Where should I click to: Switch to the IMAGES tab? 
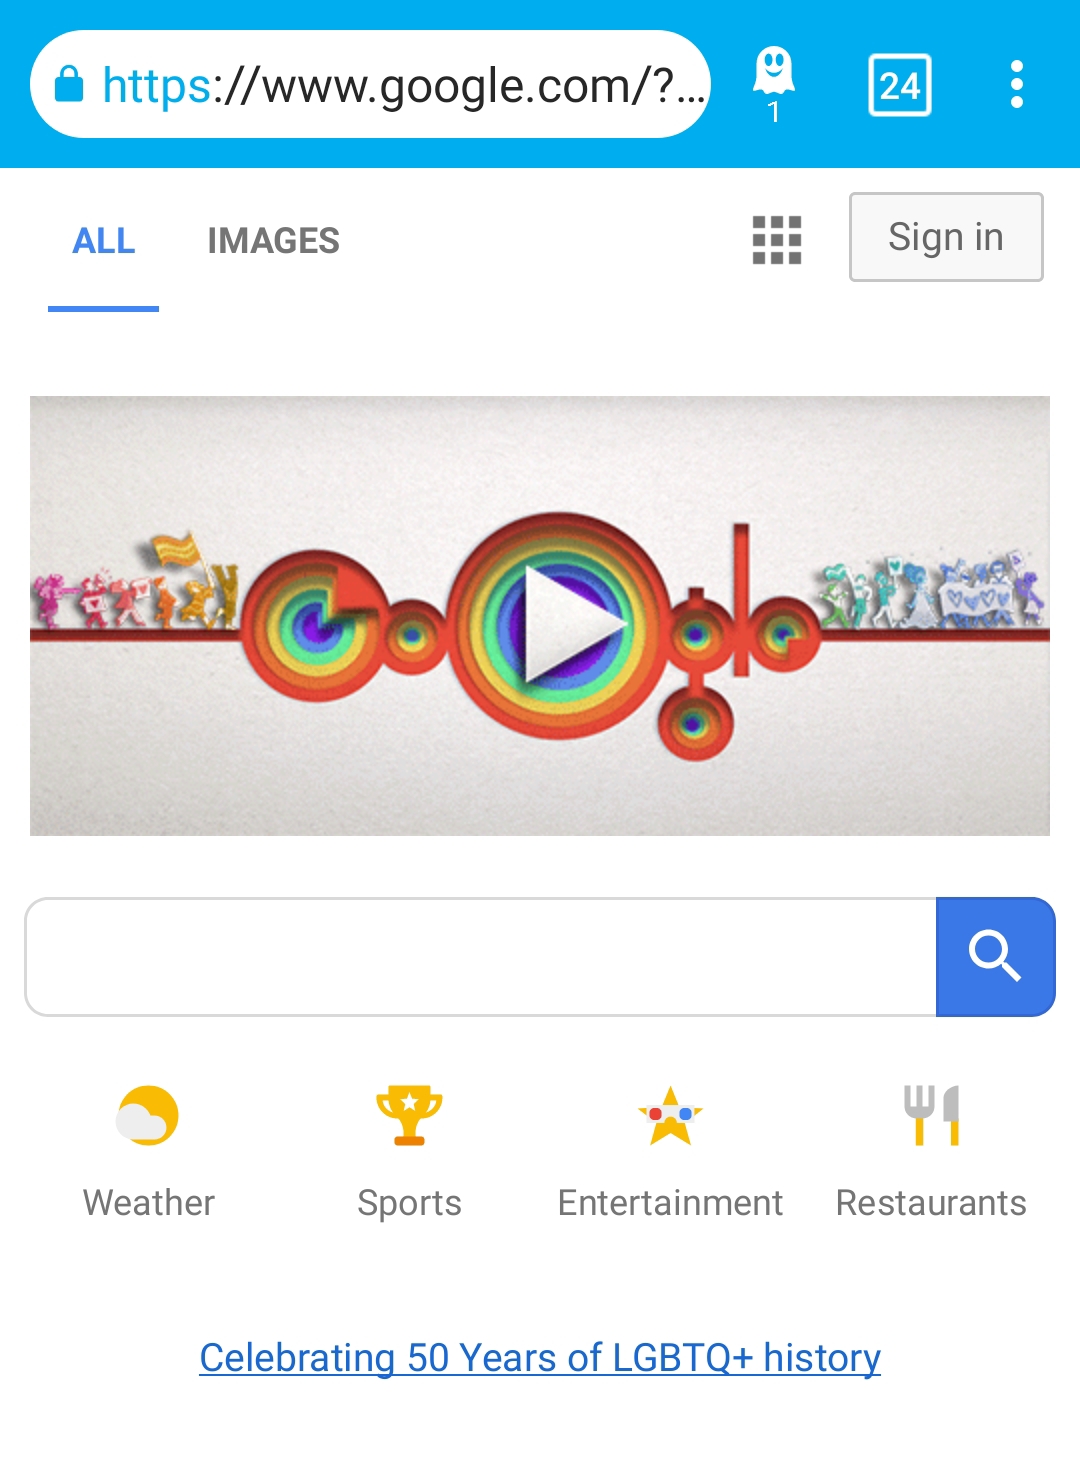[273, 241]
